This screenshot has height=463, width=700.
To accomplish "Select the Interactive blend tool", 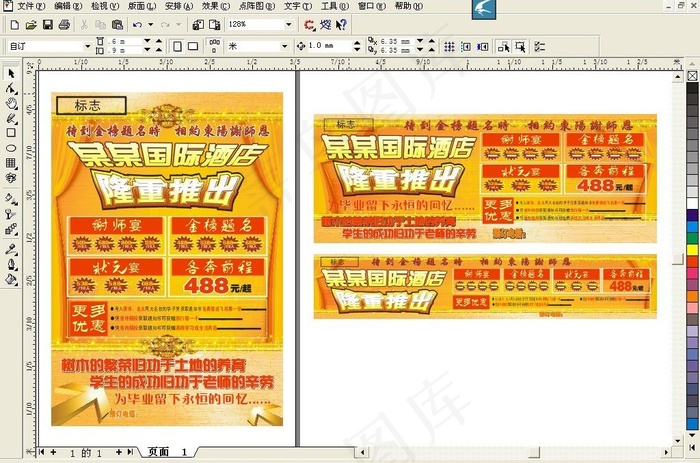I will click(x=11, y=229).
